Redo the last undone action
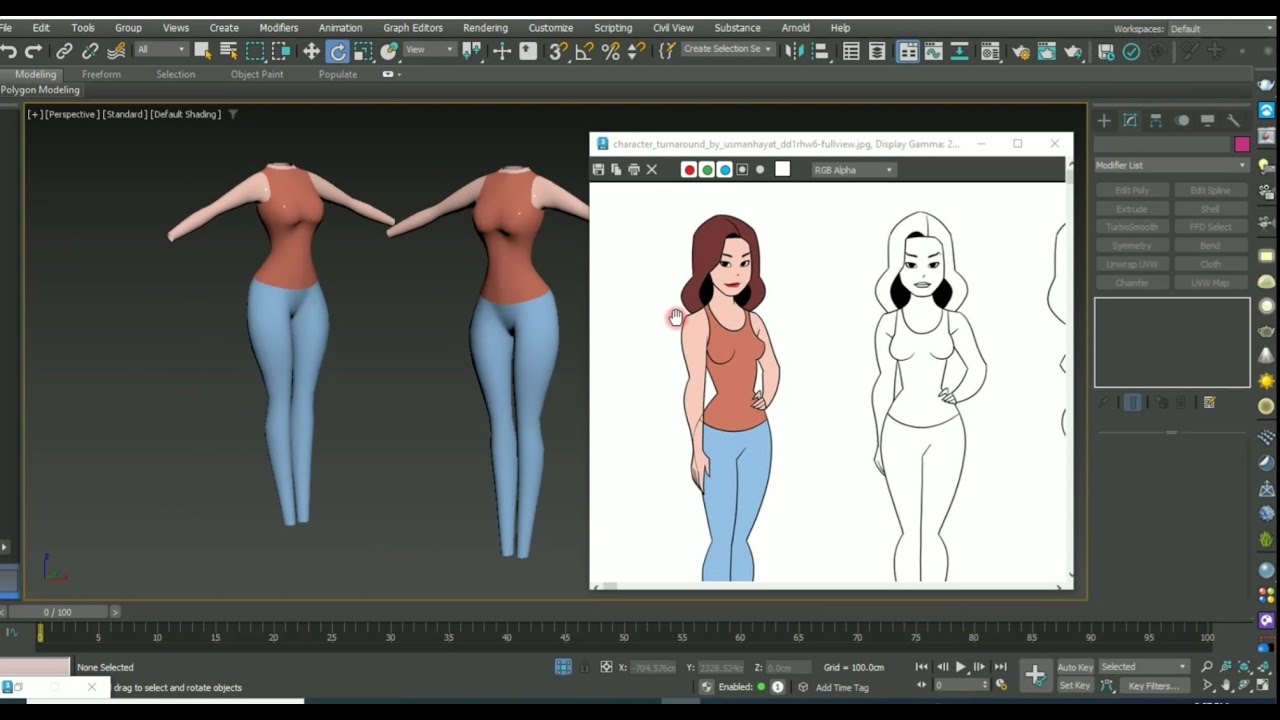This screenshot has height=720, width=1280. pos(33,51)
